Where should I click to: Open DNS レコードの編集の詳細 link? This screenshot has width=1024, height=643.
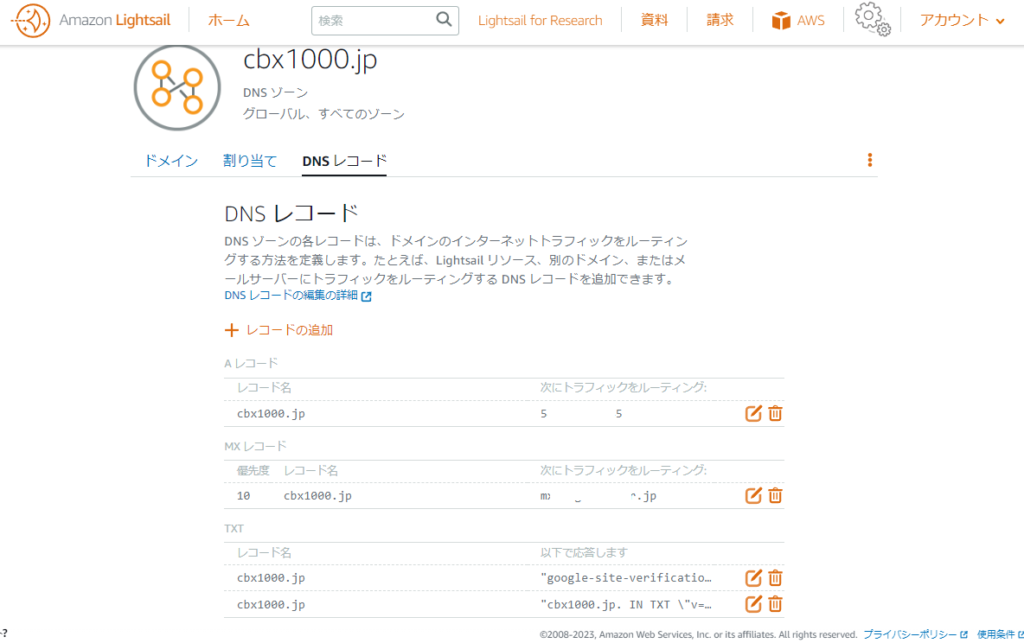click(x=291, y=296)
